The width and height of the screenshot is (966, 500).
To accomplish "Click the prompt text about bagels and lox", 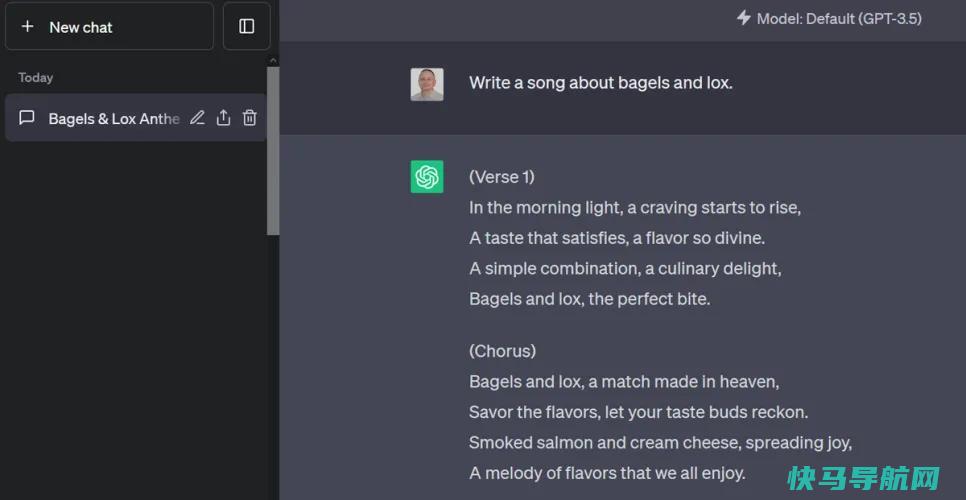I will 601,83.
